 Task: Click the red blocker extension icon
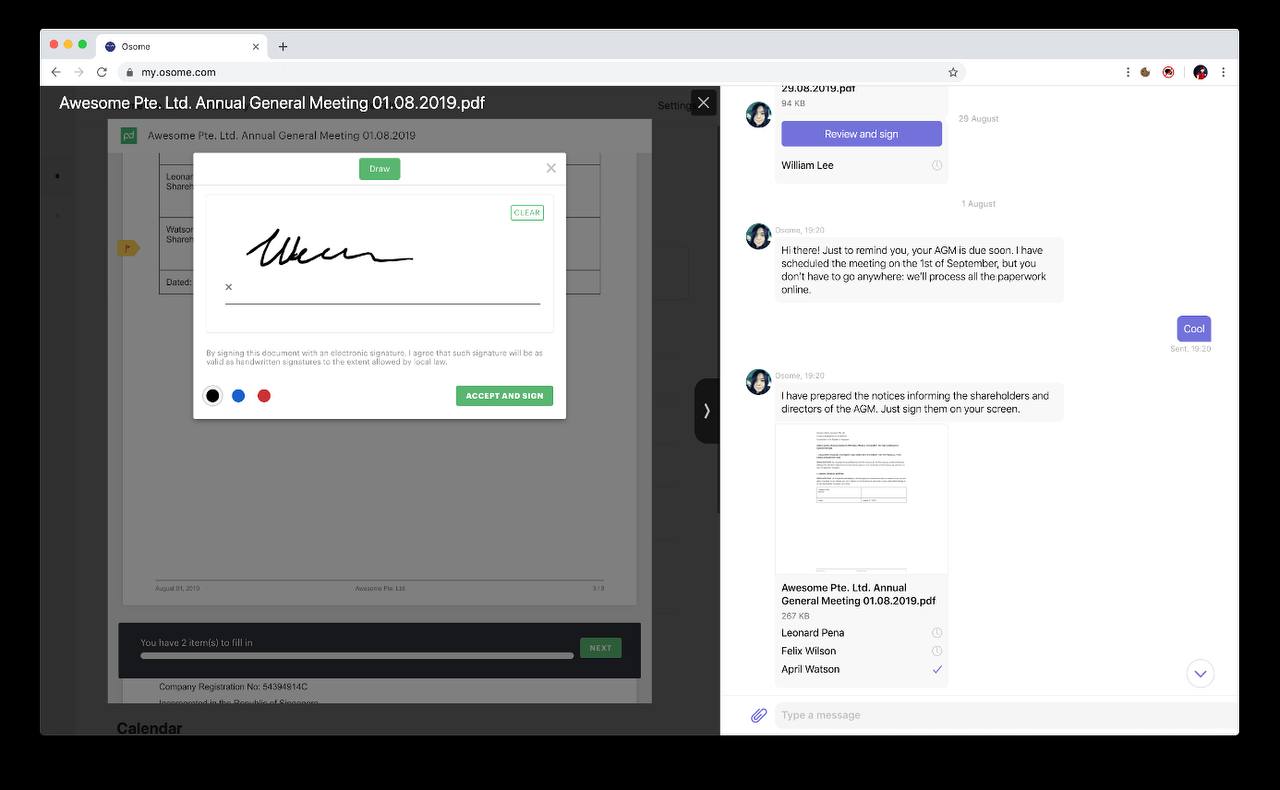point(1168,72)
